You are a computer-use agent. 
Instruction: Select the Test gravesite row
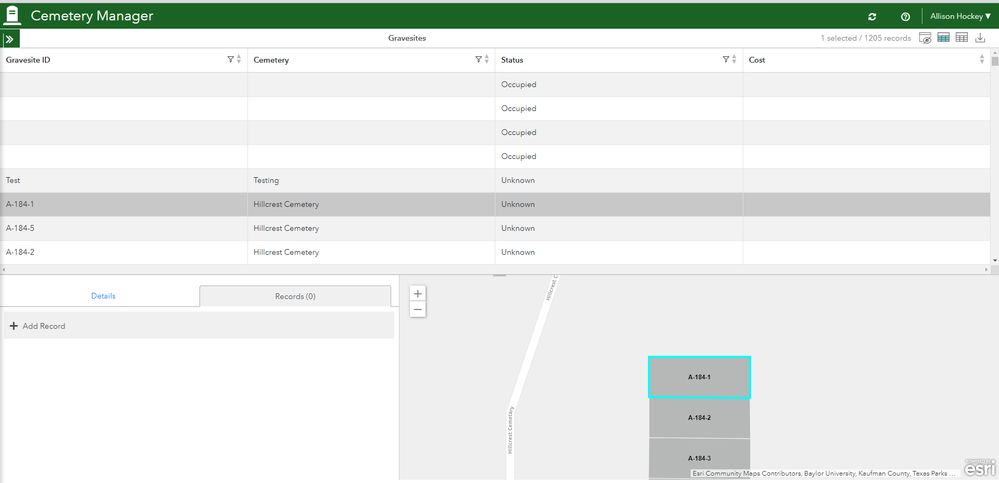[495, 180]
